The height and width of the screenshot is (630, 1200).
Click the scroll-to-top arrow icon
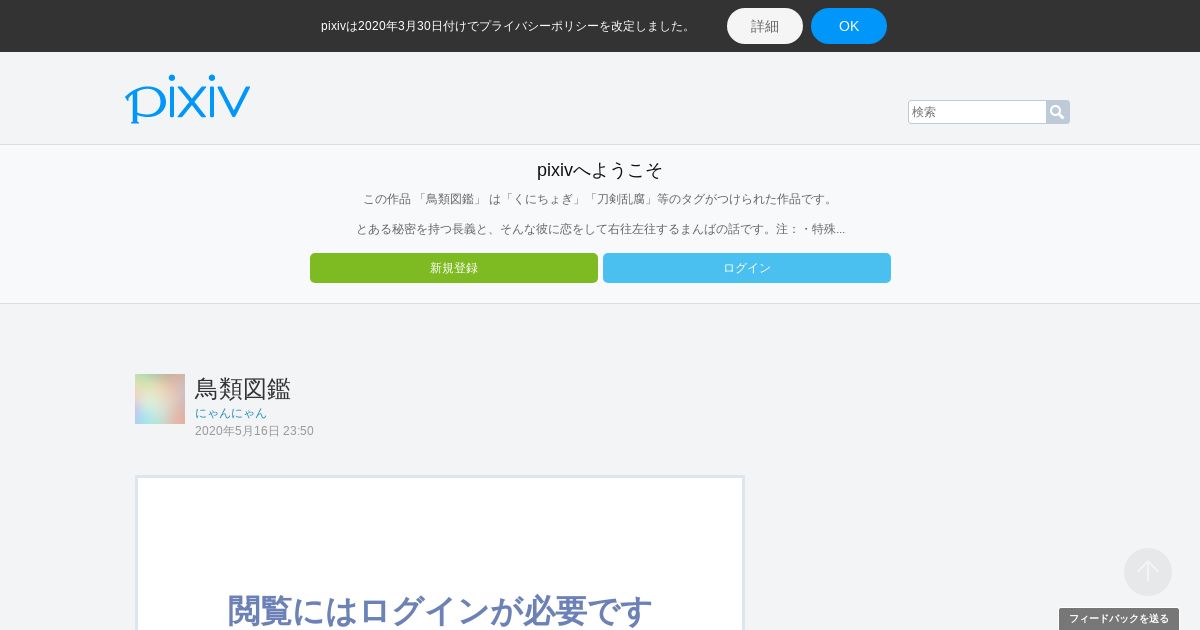1148,572
